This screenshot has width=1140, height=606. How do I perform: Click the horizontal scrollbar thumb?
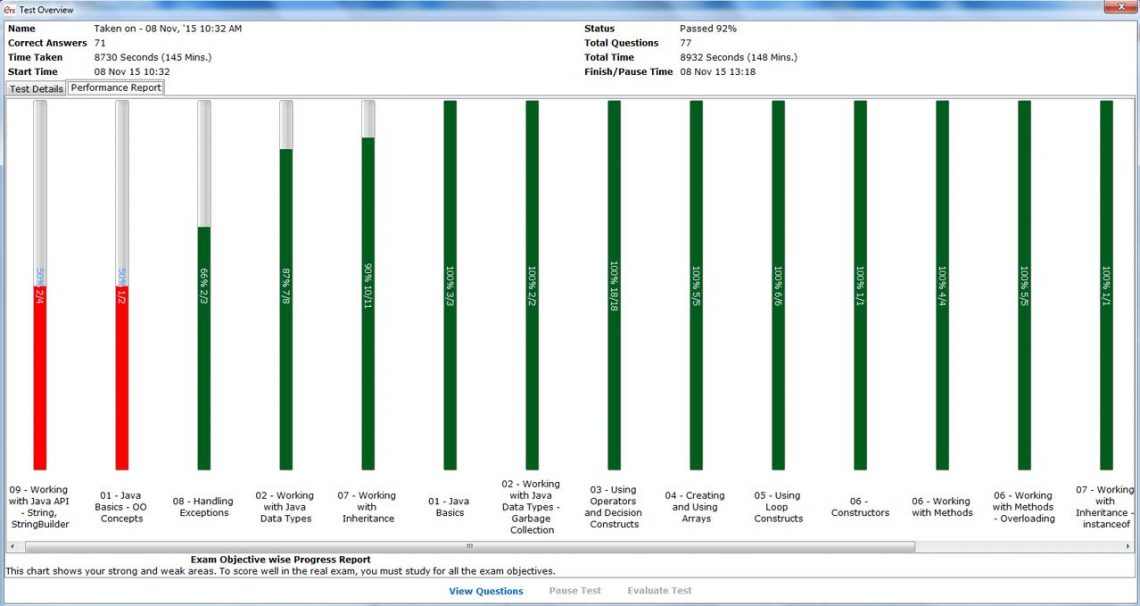468,546
